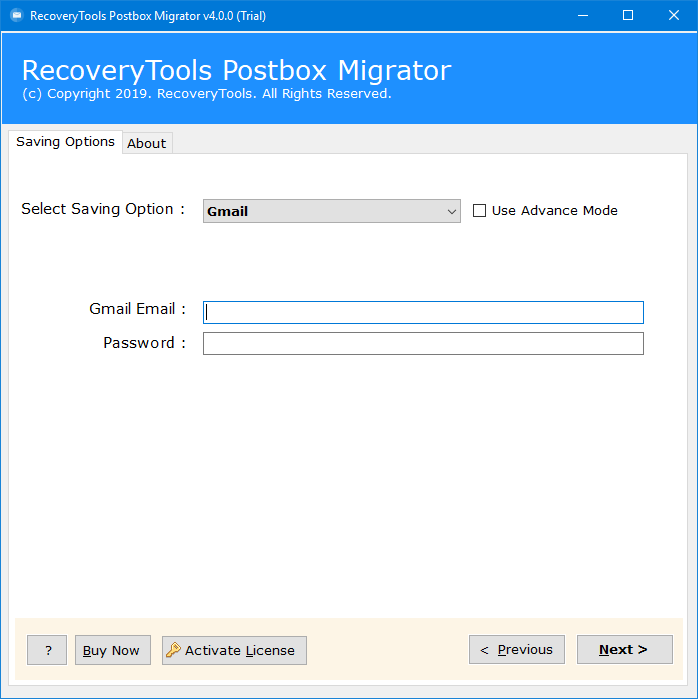Focus the Gmail Email input field
The image size is (698, 699).
[x=423, y=312]
